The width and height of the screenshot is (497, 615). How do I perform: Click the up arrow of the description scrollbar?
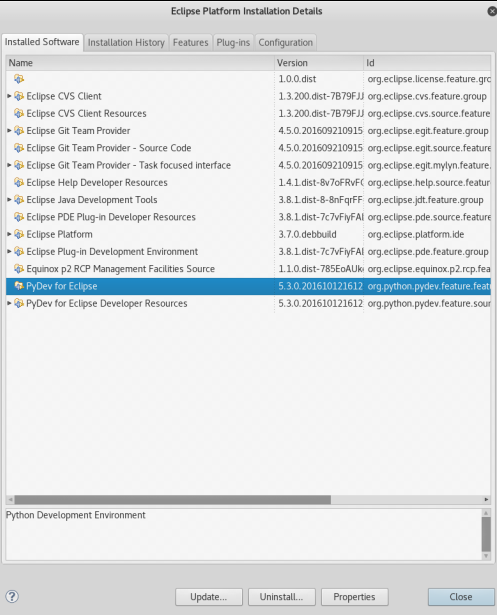click(x=486, y=513)
